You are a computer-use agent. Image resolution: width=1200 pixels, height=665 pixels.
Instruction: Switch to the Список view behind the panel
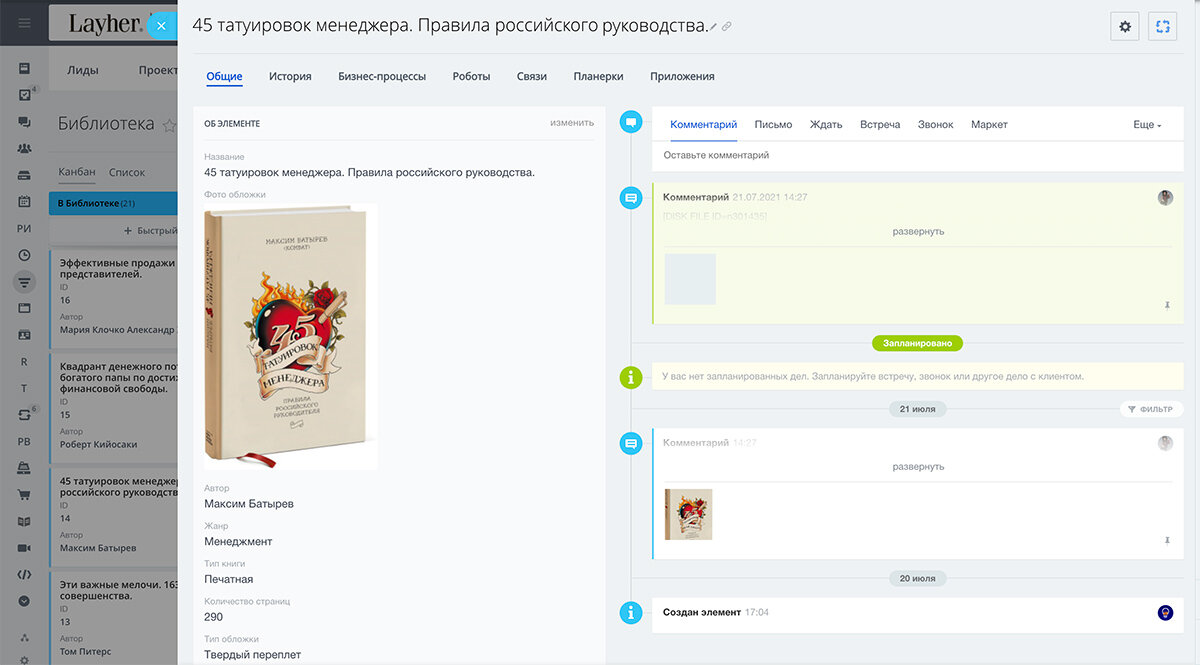pyautogui.click(x=127, y=172)
